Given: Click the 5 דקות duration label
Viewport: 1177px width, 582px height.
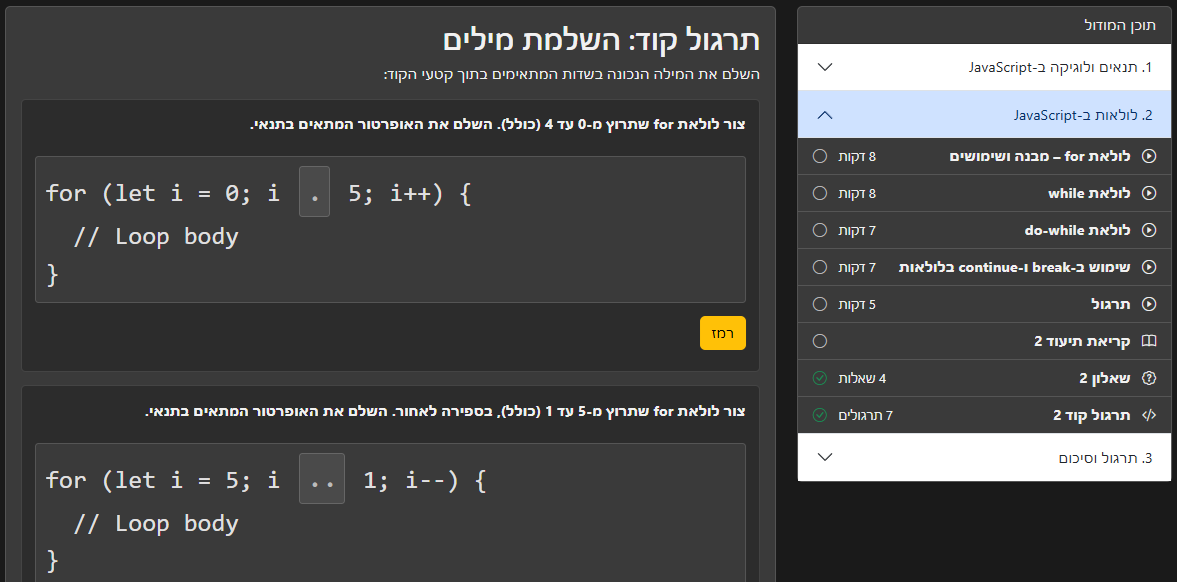Looking at the screenshot, I should (x=857, y=304).
